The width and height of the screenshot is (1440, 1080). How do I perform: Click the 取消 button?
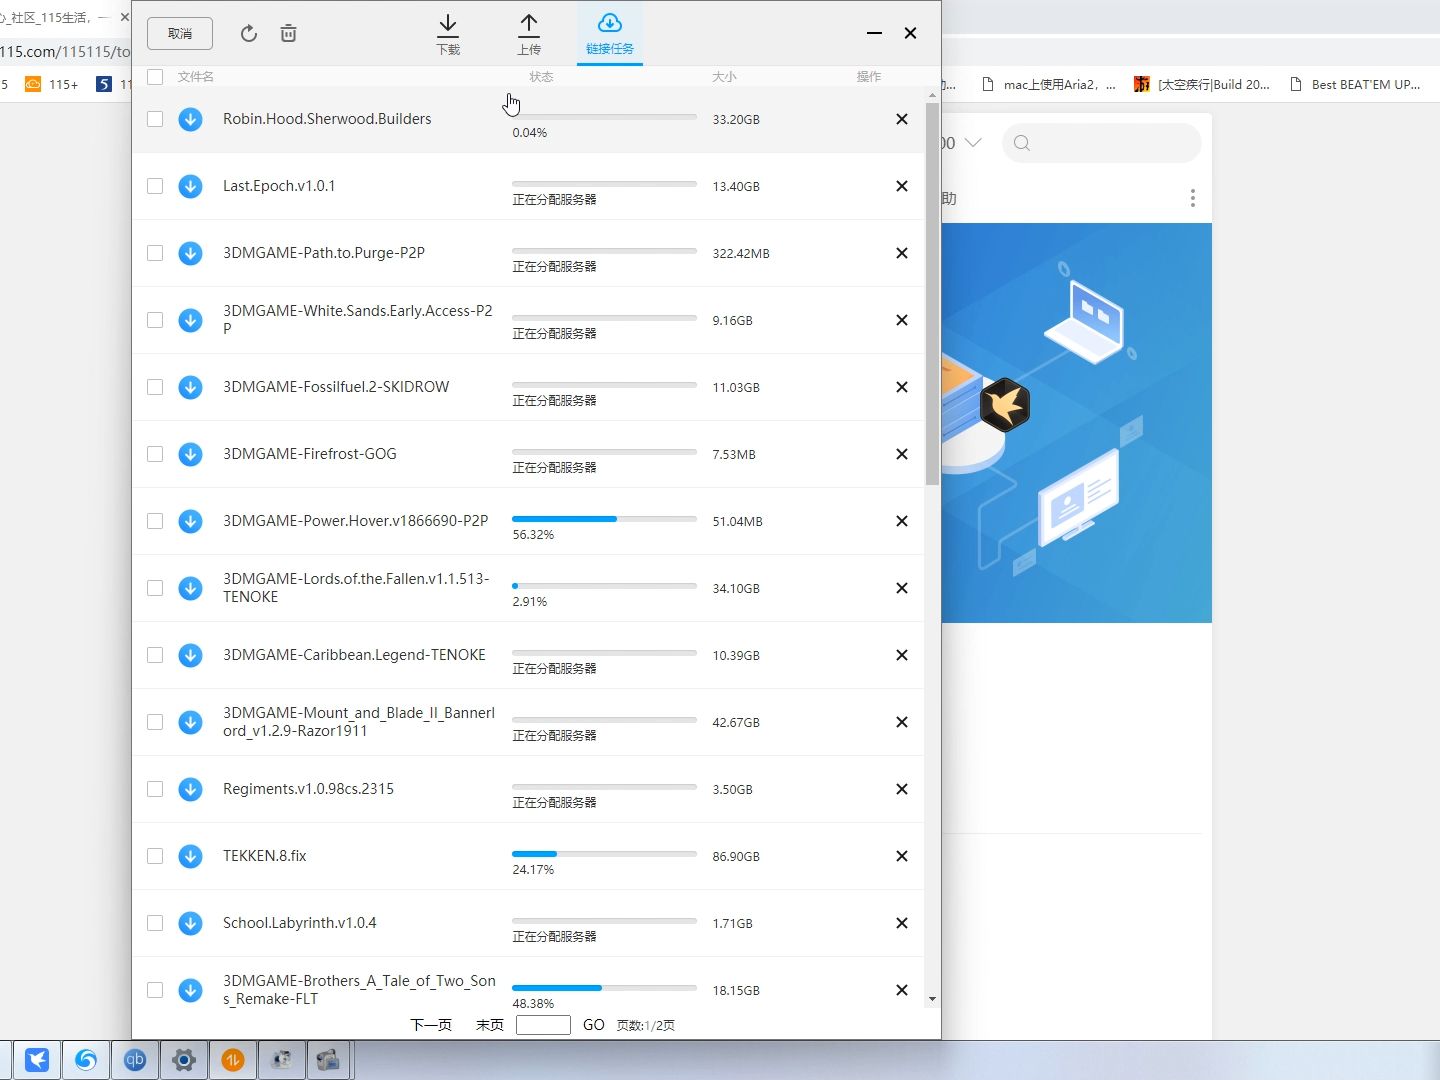coord(180,33)
